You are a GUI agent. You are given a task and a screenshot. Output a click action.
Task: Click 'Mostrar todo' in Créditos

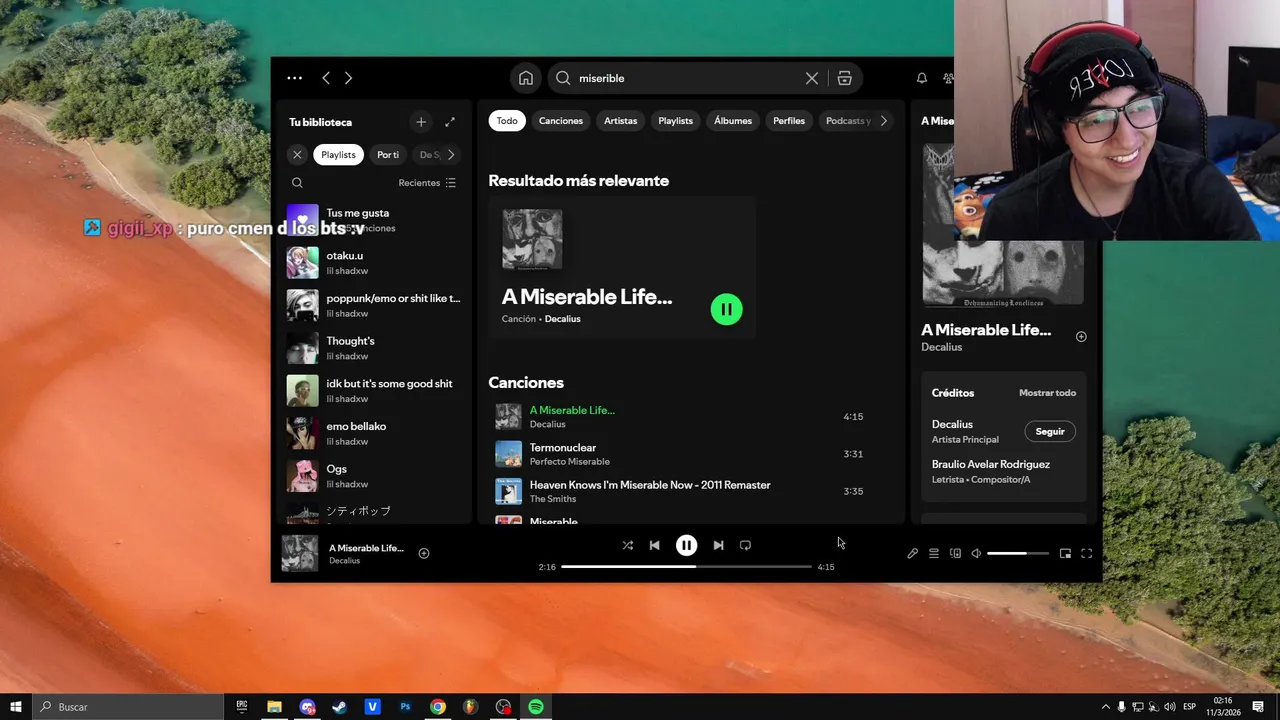pos(1047,393)
